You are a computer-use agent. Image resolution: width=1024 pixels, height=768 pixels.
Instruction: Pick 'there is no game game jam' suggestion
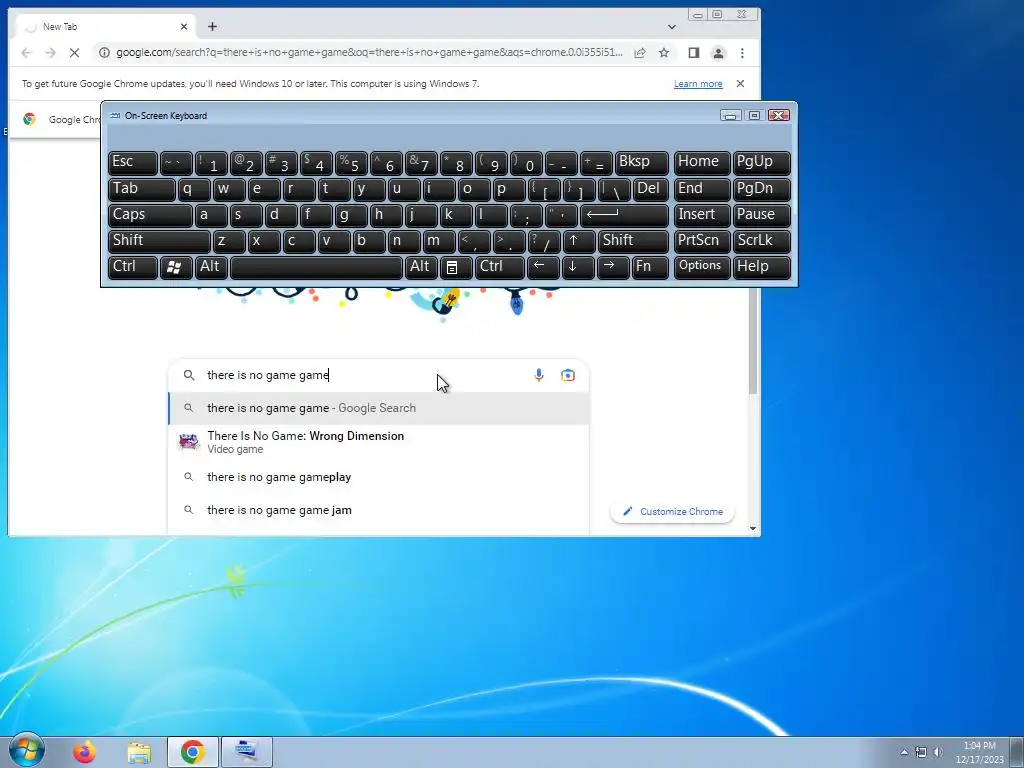coord(379,510)
